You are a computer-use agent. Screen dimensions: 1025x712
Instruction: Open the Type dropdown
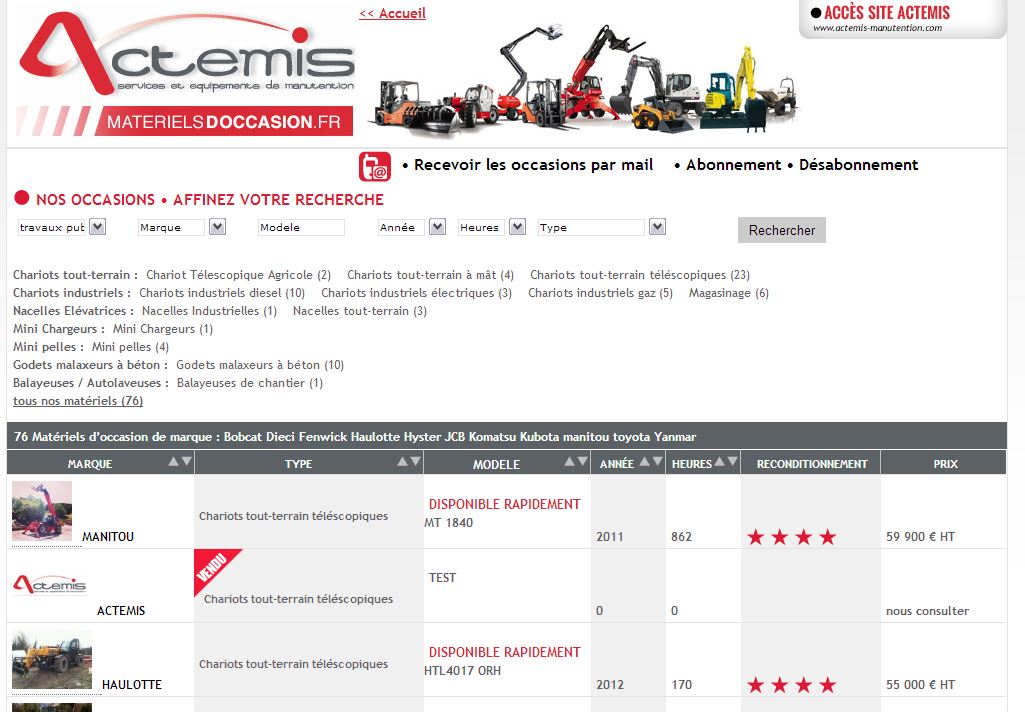tap(657, 227)
